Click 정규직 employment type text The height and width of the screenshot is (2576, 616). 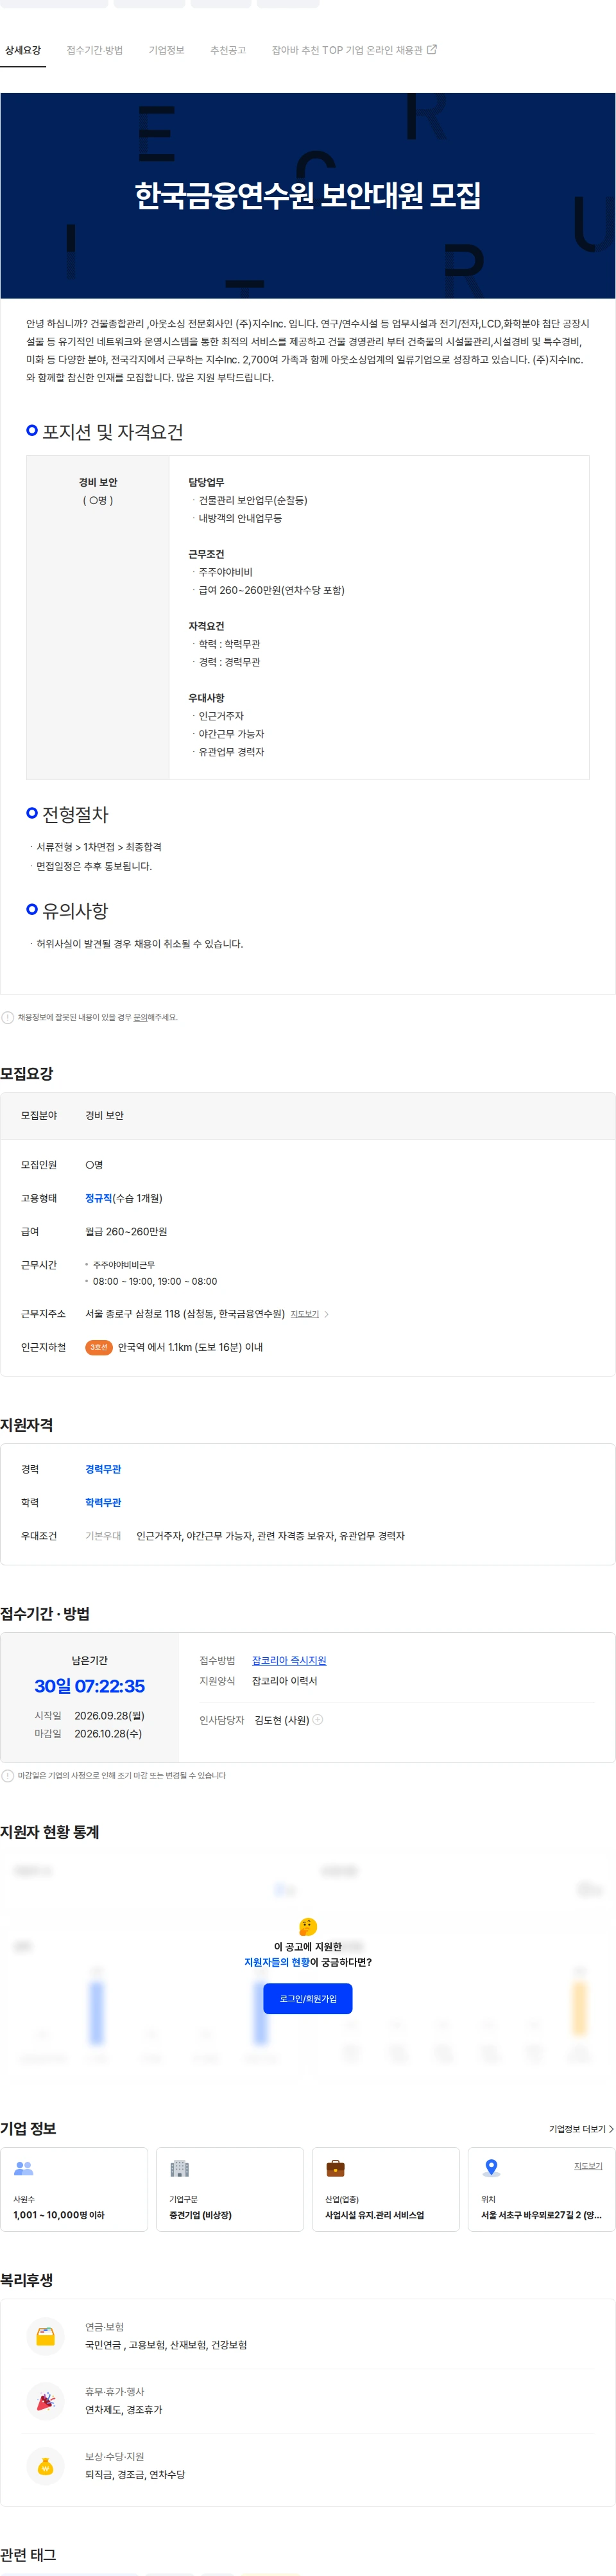(x=98, y=1198)
